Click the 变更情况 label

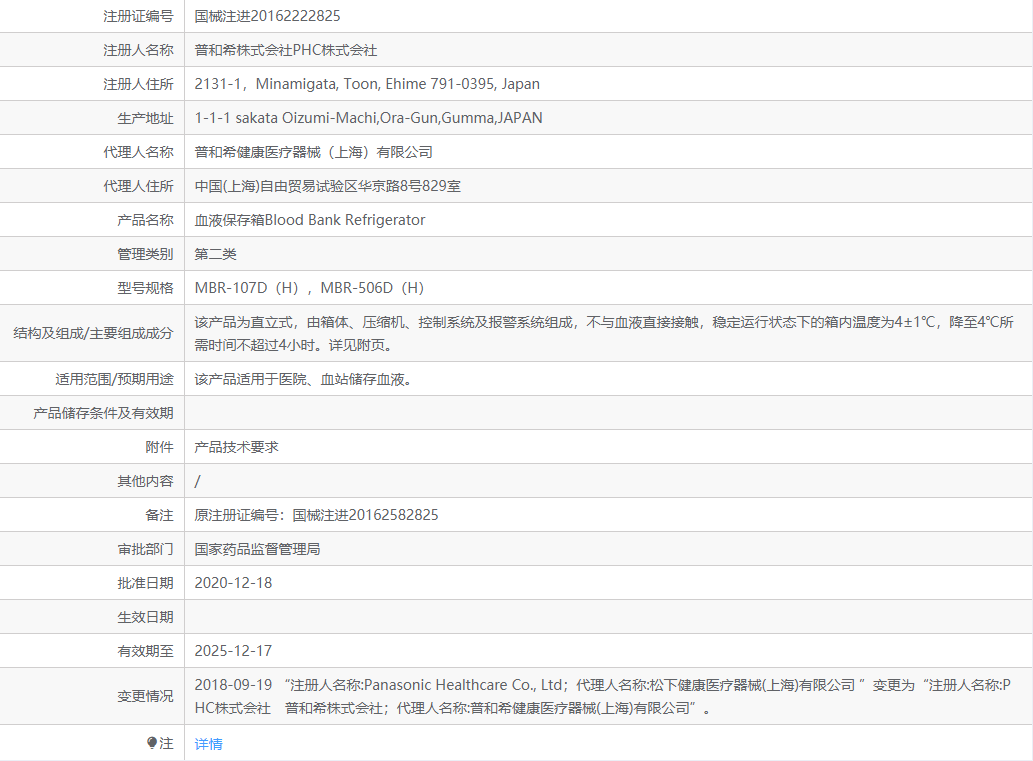point(146,696)
